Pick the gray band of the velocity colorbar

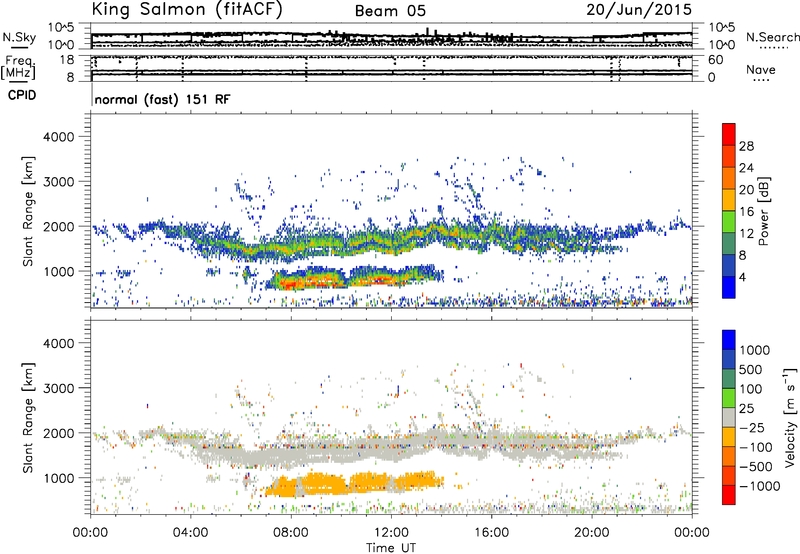[x=729, y=417]
